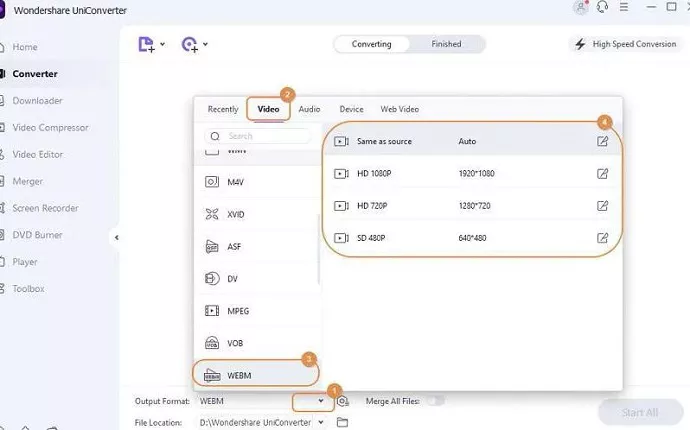Open output settings gear icon
The width and height of the screenshot is (690, 430).
pos(342,401)
